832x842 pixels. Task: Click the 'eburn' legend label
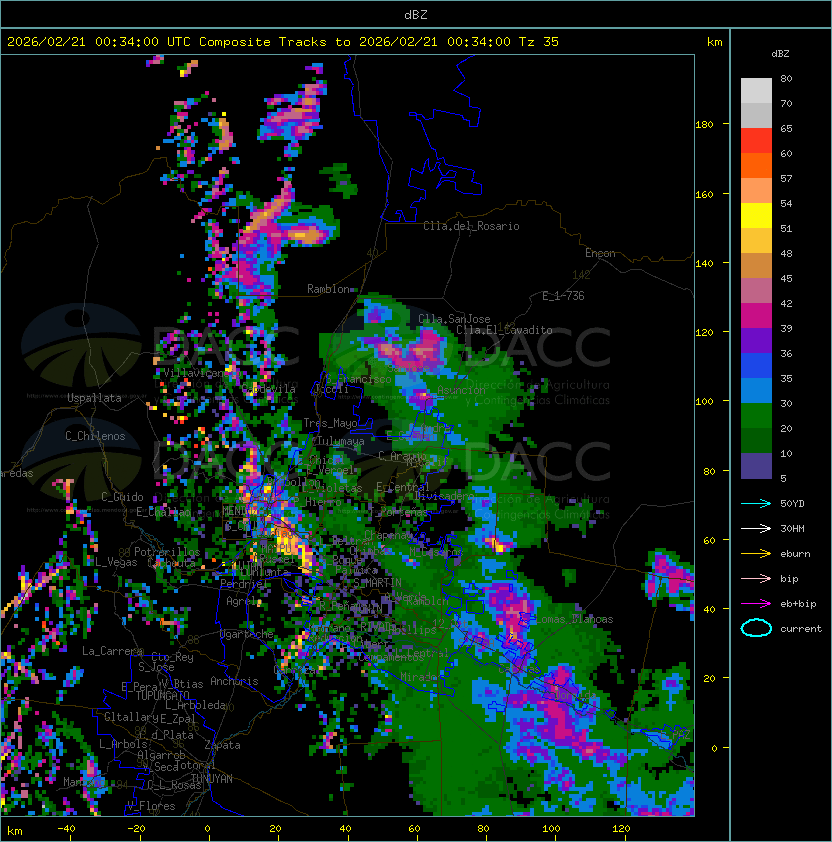[x=795, y=554]
